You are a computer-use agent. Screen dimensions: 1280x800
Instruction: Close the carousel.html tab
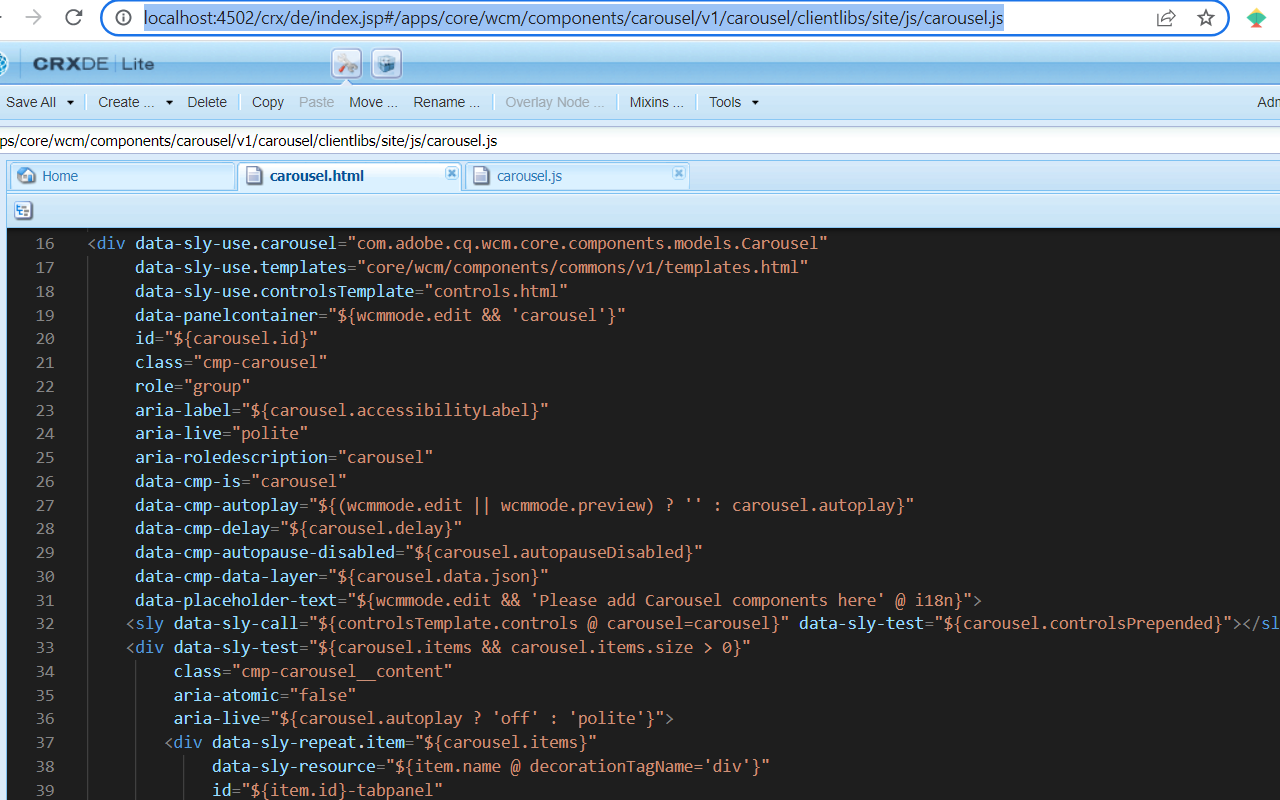451,173
